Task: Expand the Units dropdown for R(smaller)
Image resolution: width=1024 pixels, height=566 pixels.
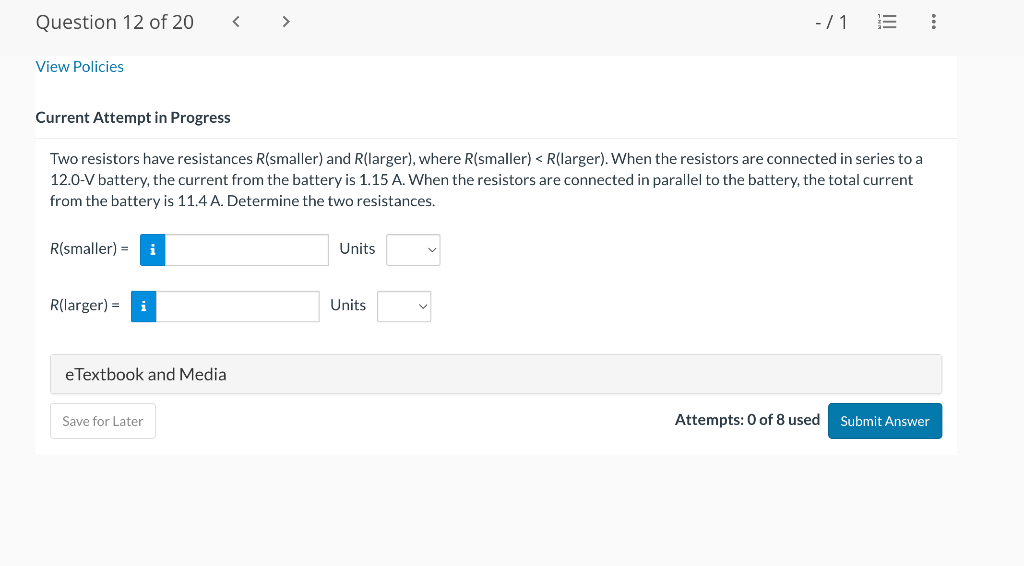Action: coord(413,250)
